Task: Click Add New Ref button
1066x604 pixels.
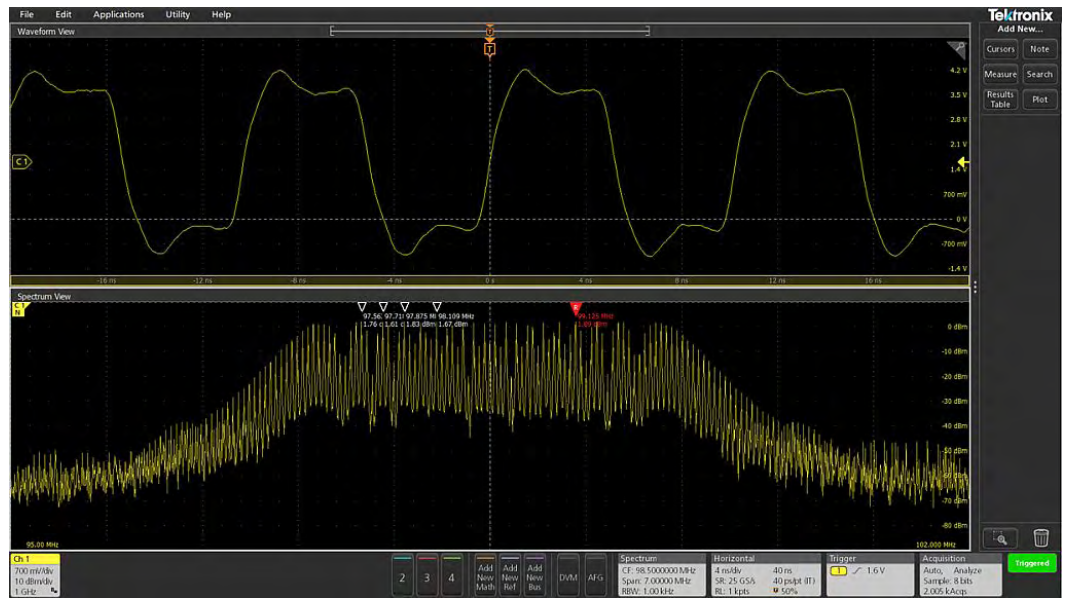Action: (x=510, y=575)
